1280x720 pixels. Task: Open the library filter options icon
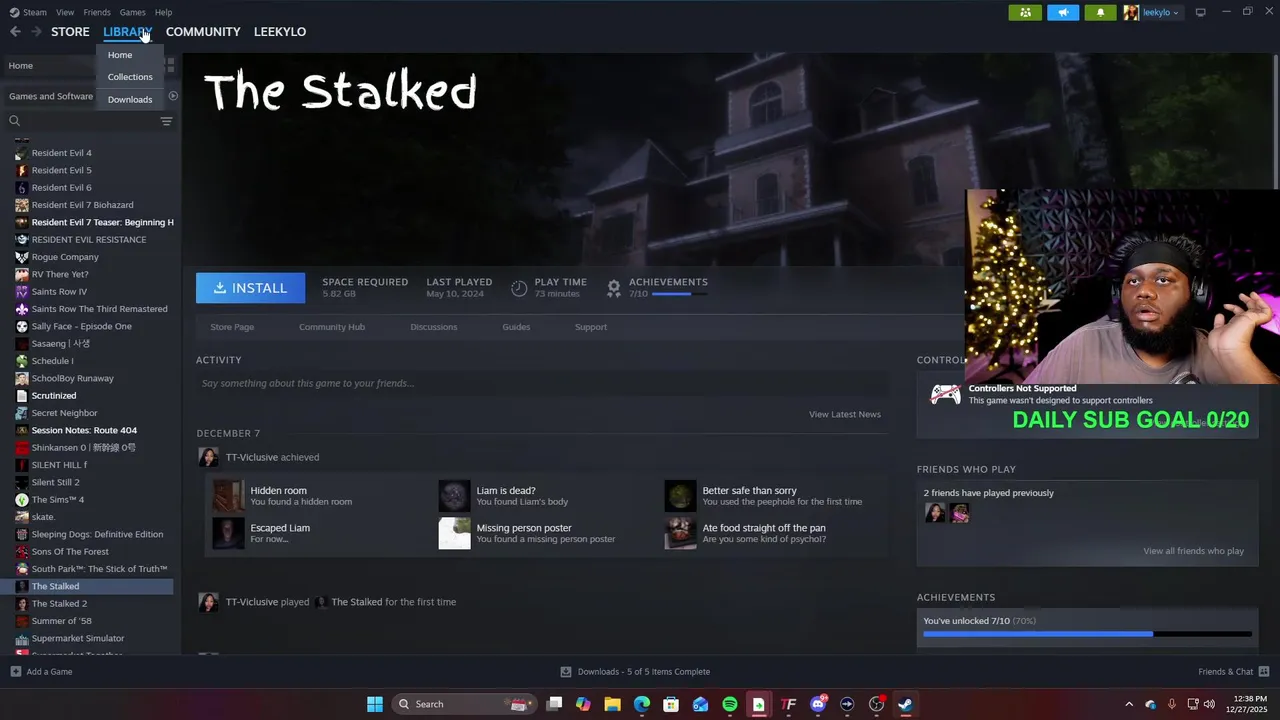tap(166, 121)
